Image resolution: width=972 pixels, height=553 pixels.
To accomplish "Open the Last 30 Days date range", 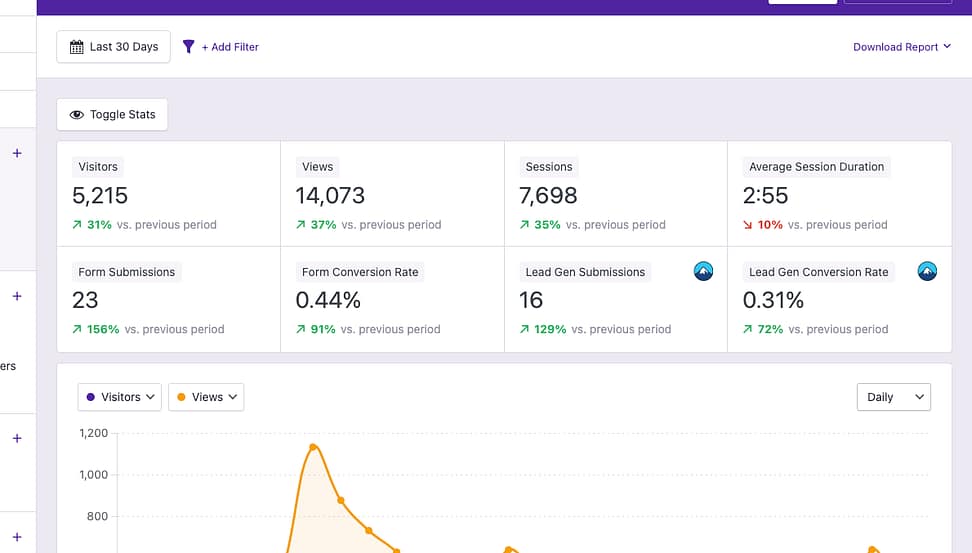I will pyautogui.click(x=113, y=47).
